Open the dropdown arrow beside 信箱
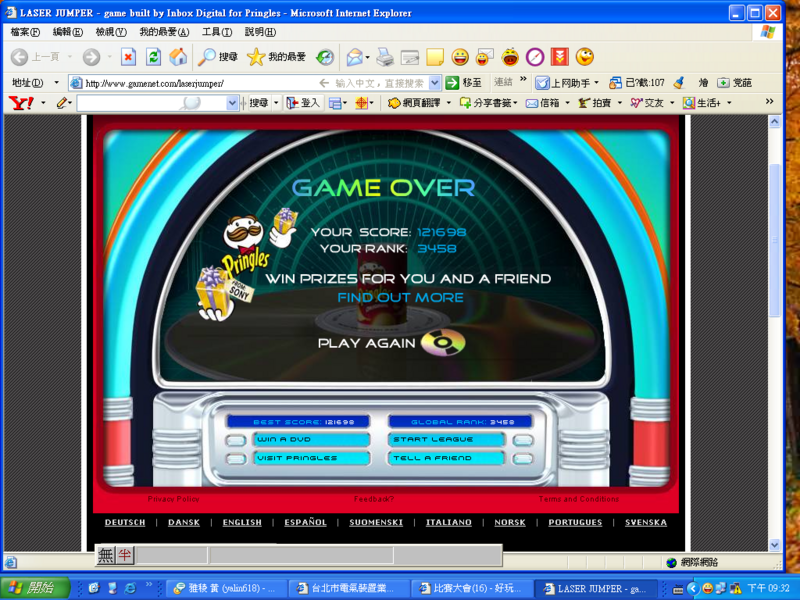Screen dimensions: 800x600 pos(567,103)
